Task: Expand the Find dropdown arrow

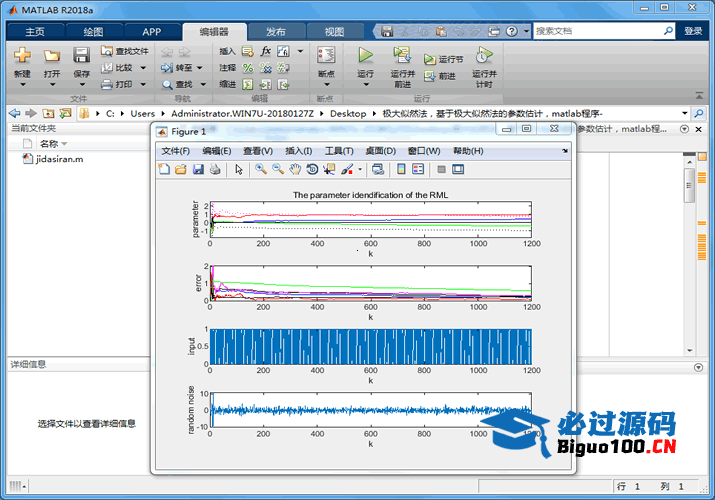Action: pos(203,84)
